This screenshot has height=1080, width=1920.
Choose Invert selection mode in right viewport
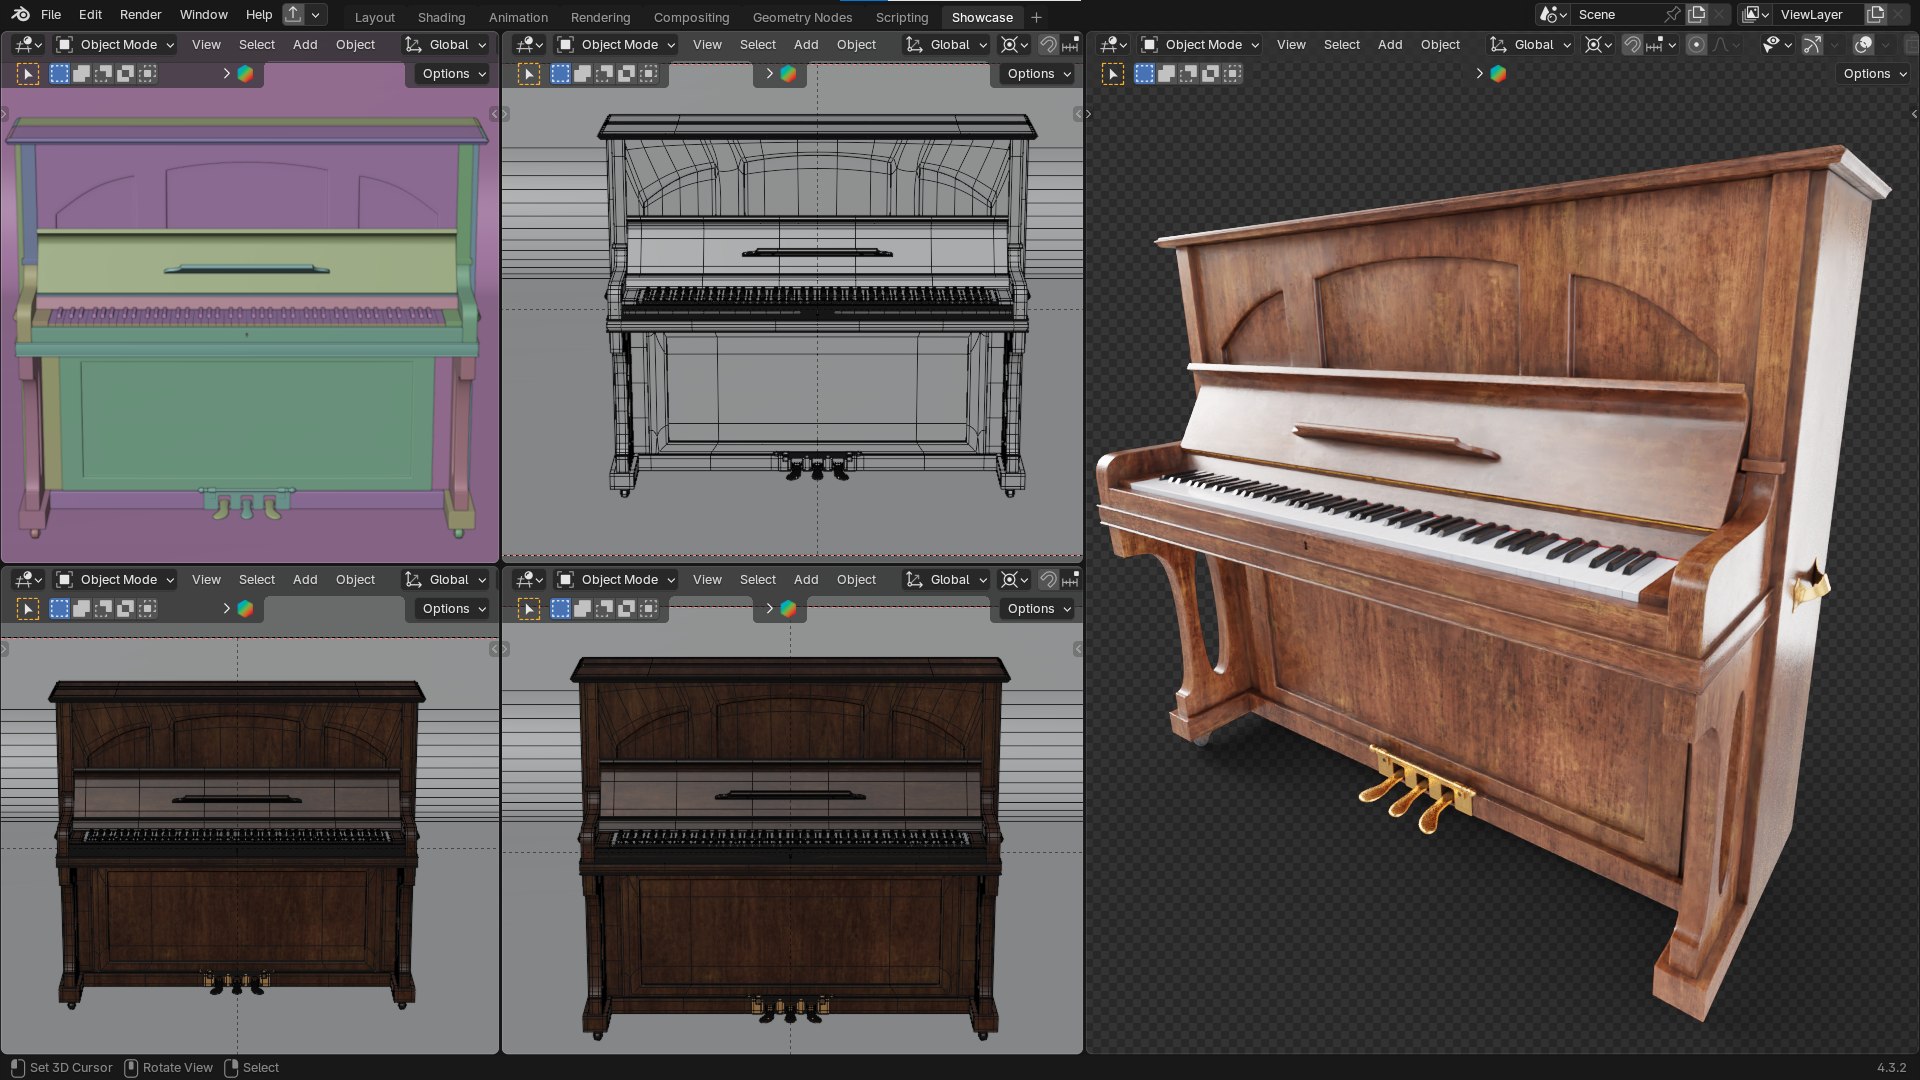click(x=1210, y=73)
